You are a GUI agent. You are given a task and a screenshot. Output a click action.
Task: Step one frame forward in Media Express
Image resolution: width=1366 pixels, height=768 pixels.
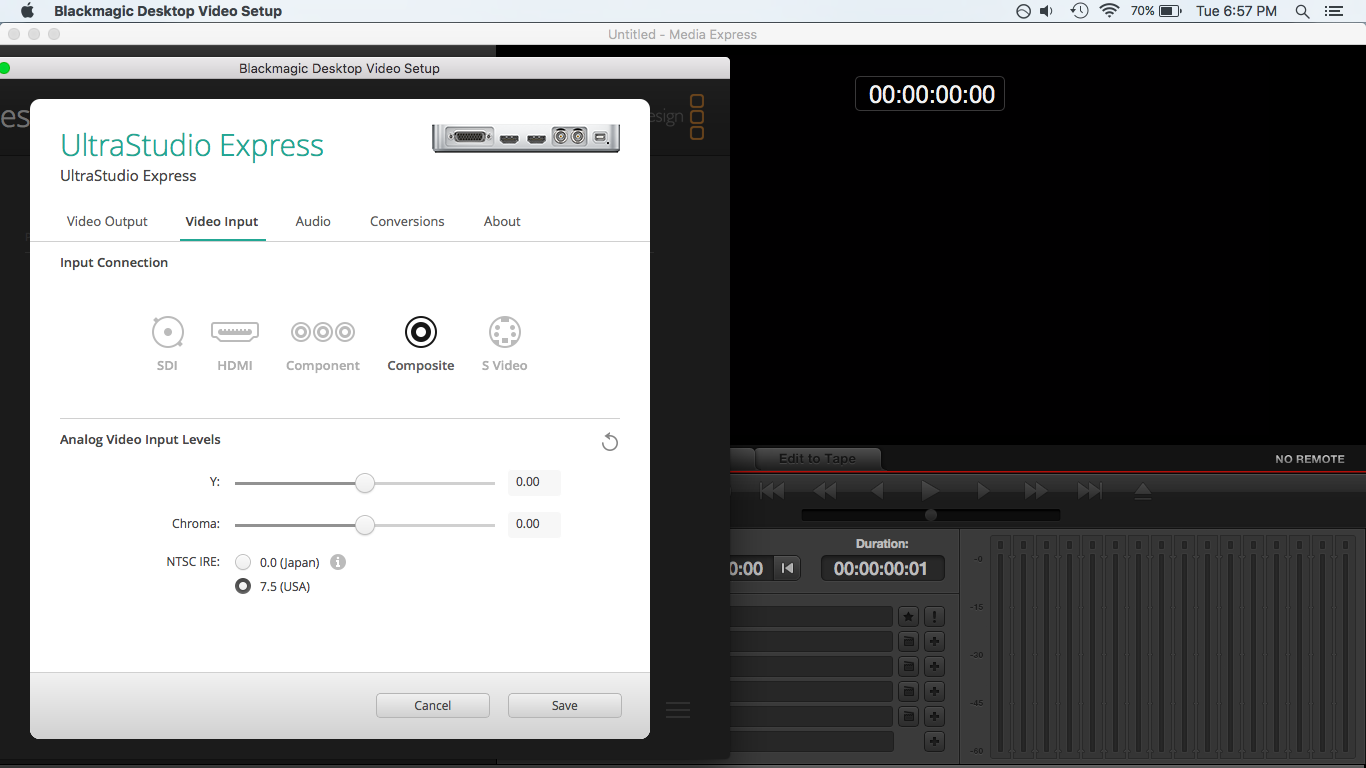click(x=983, y=491)
